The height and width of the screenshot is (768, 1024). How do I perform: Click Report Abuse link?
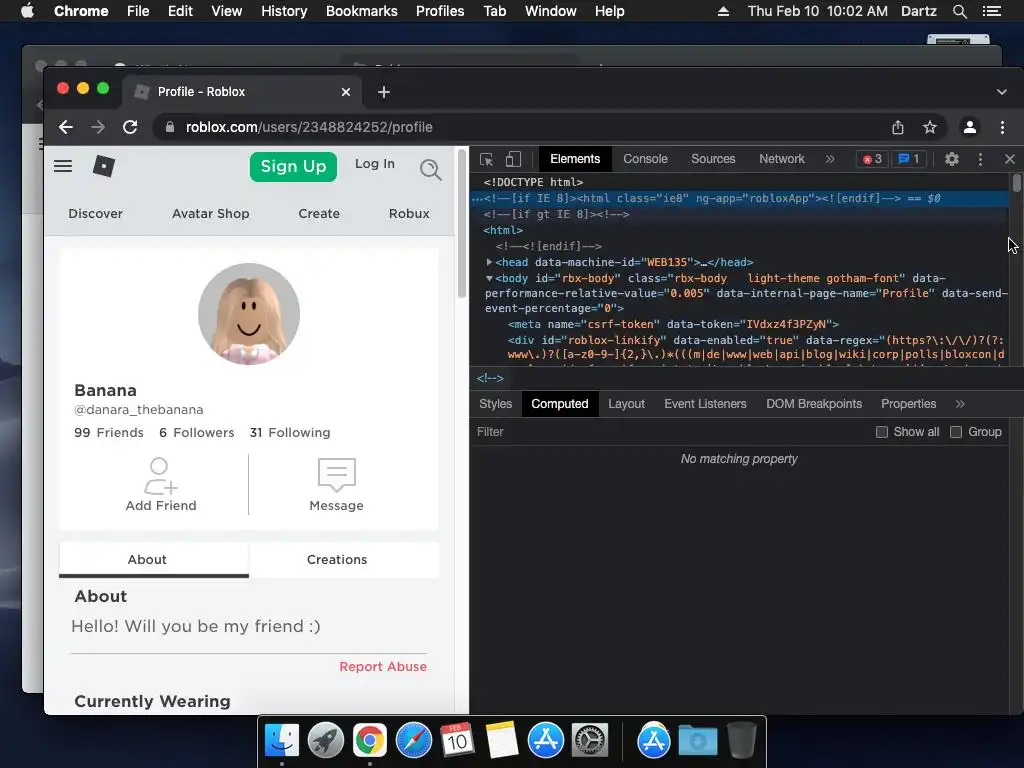click(383, 667)
